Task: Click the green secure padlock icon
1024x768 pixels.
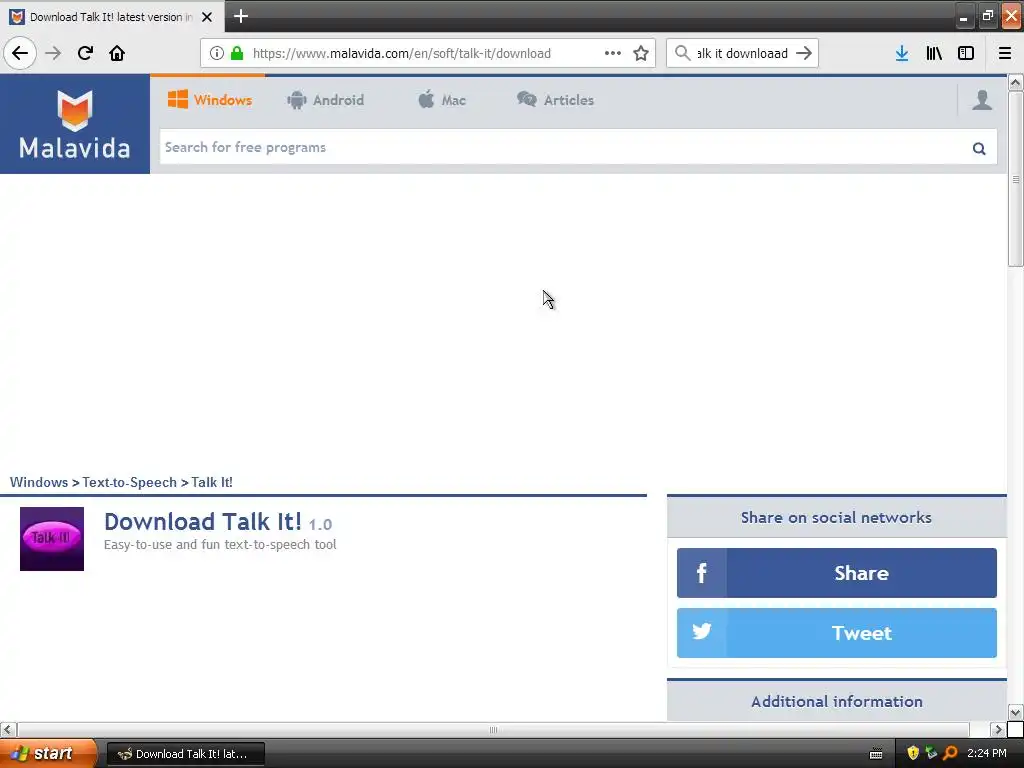Action: click(x=237, y=53)
